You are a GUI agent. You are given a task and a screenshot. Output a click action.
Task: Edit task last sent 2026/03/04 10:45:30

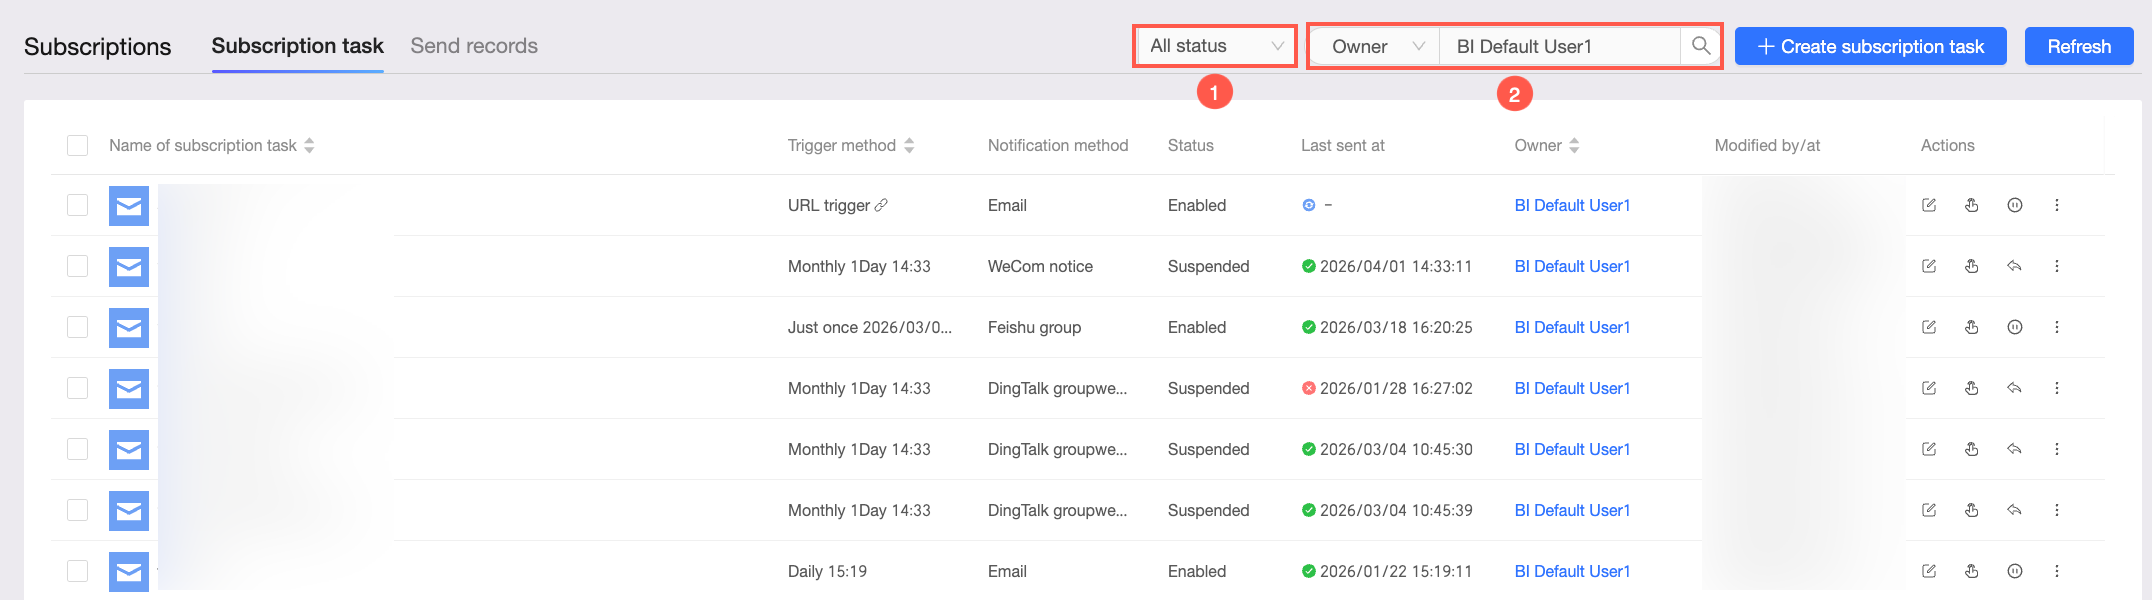click(x=1929, y=449)
